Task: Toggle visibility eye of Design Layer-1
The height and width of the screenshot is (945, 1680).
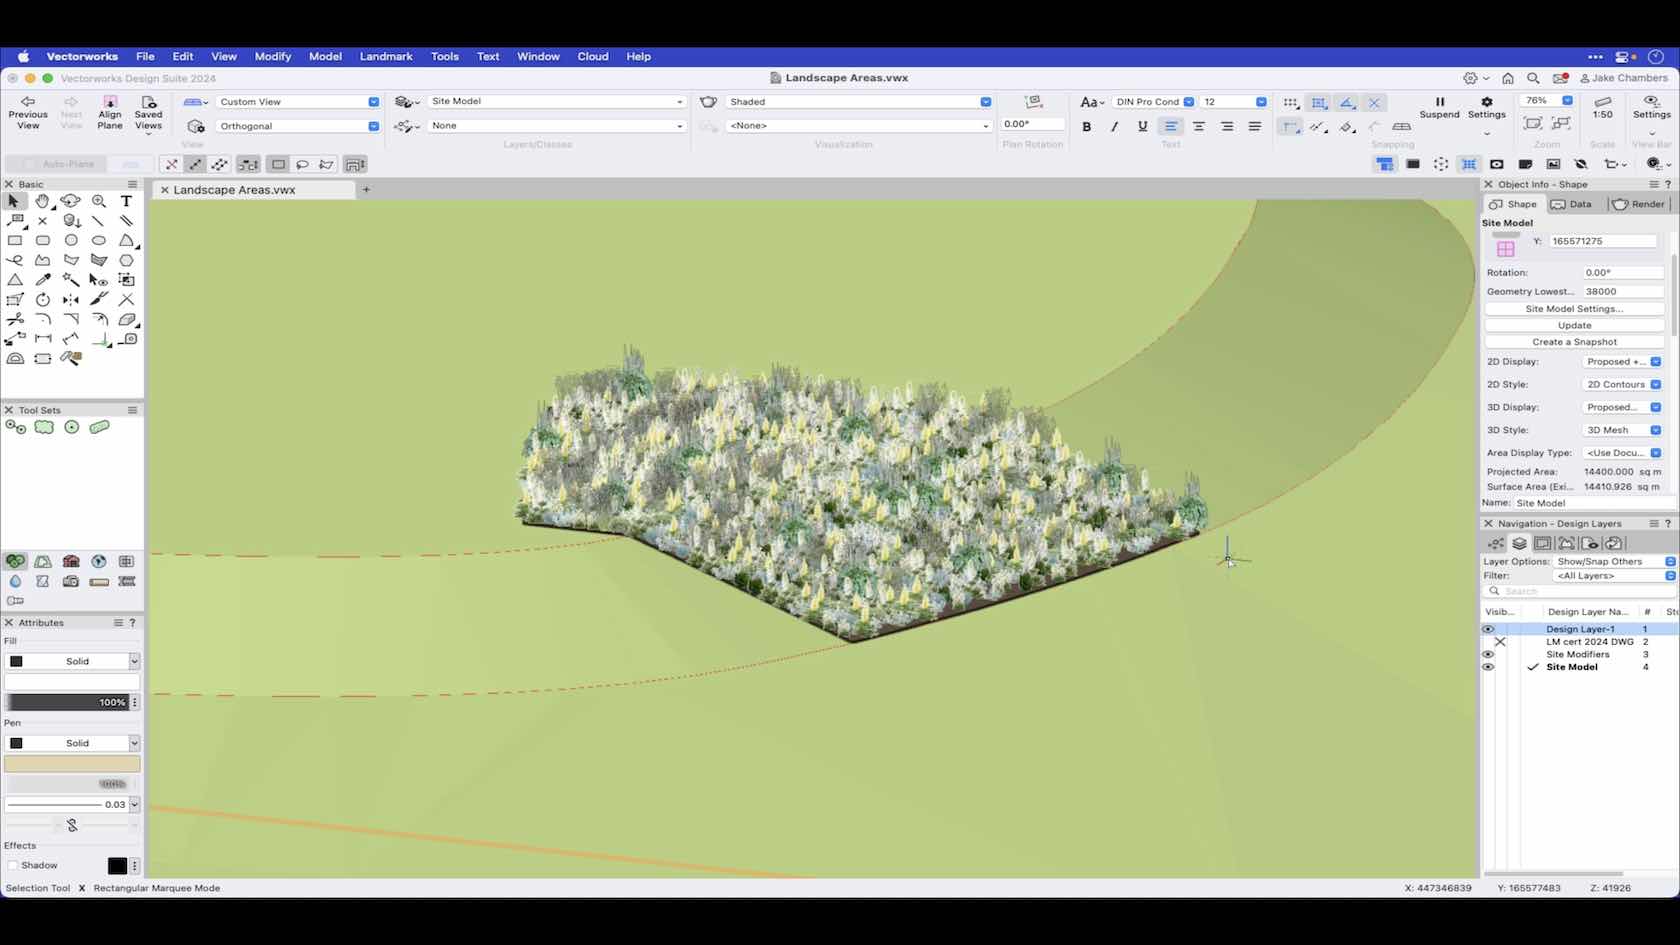Action: click(x=1488, y=629)
